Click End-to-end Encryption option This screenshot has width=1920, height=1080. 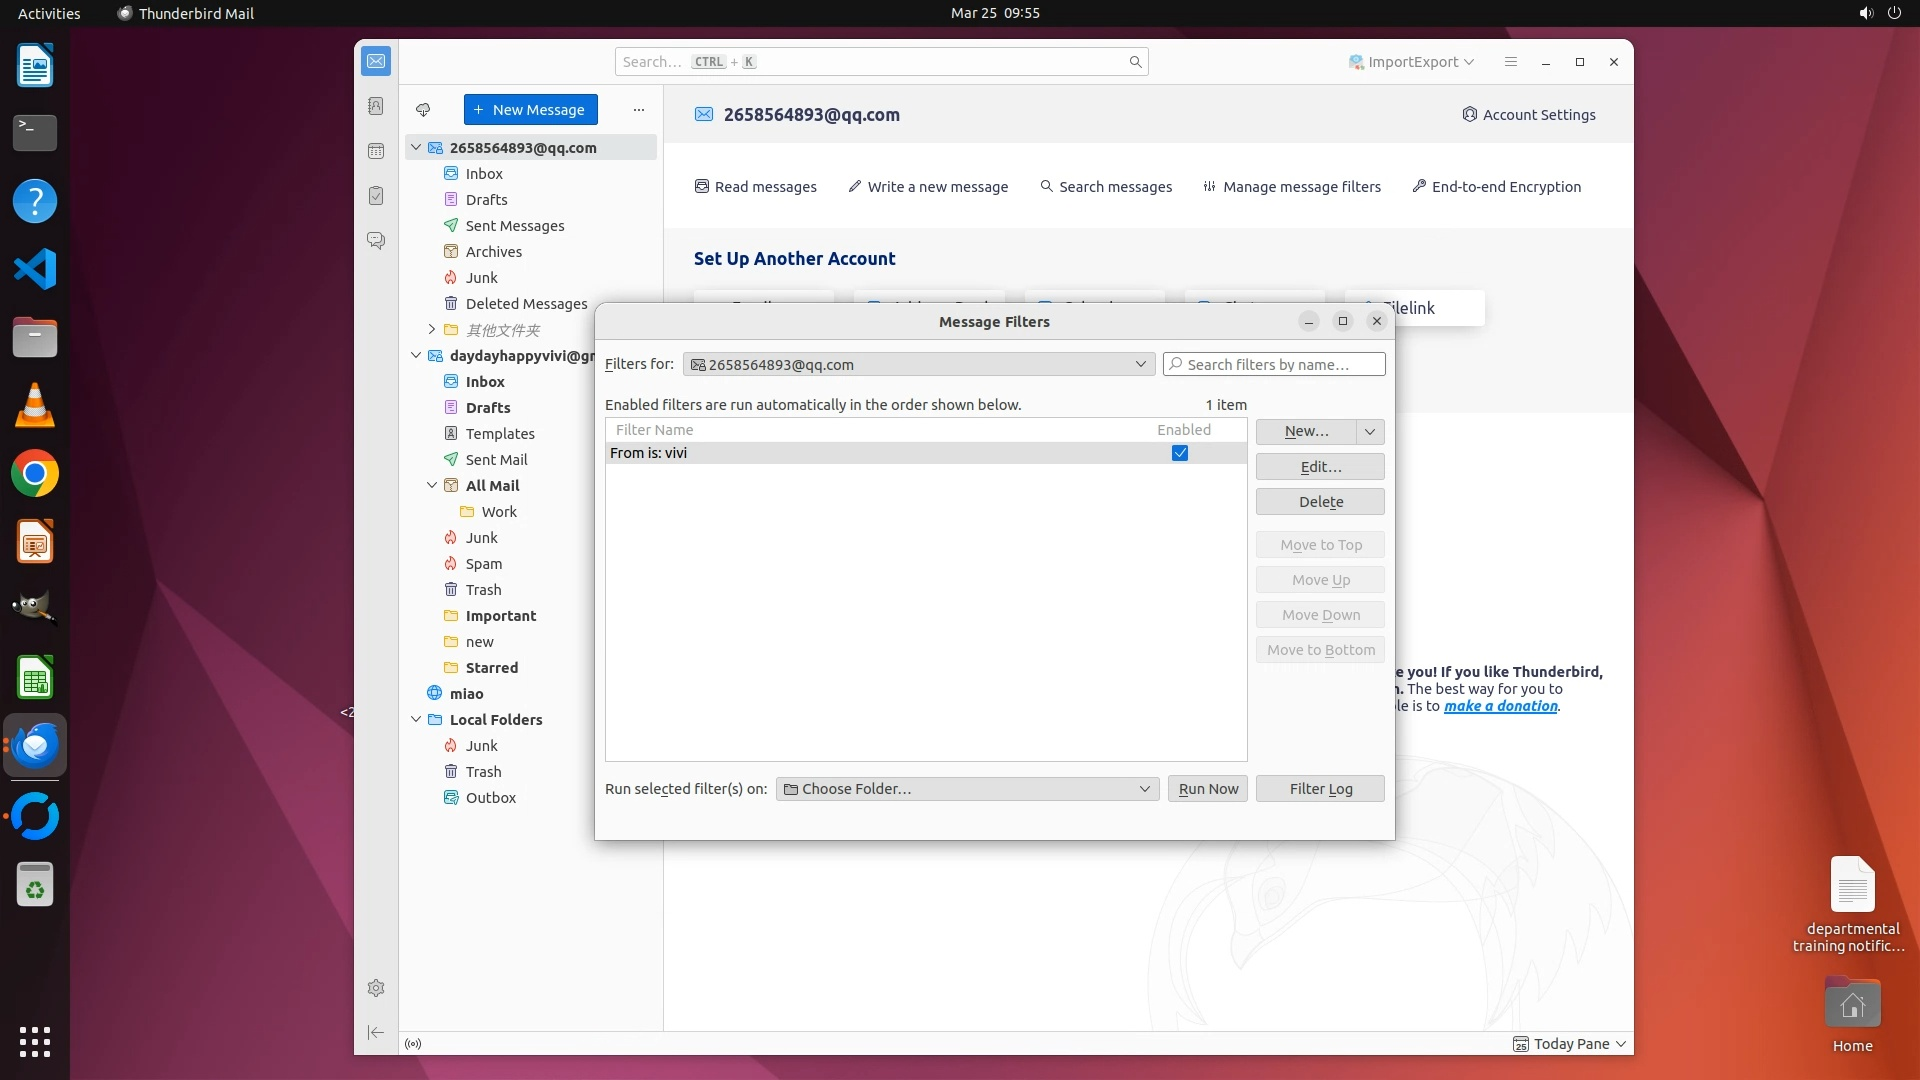[1496, 187]
